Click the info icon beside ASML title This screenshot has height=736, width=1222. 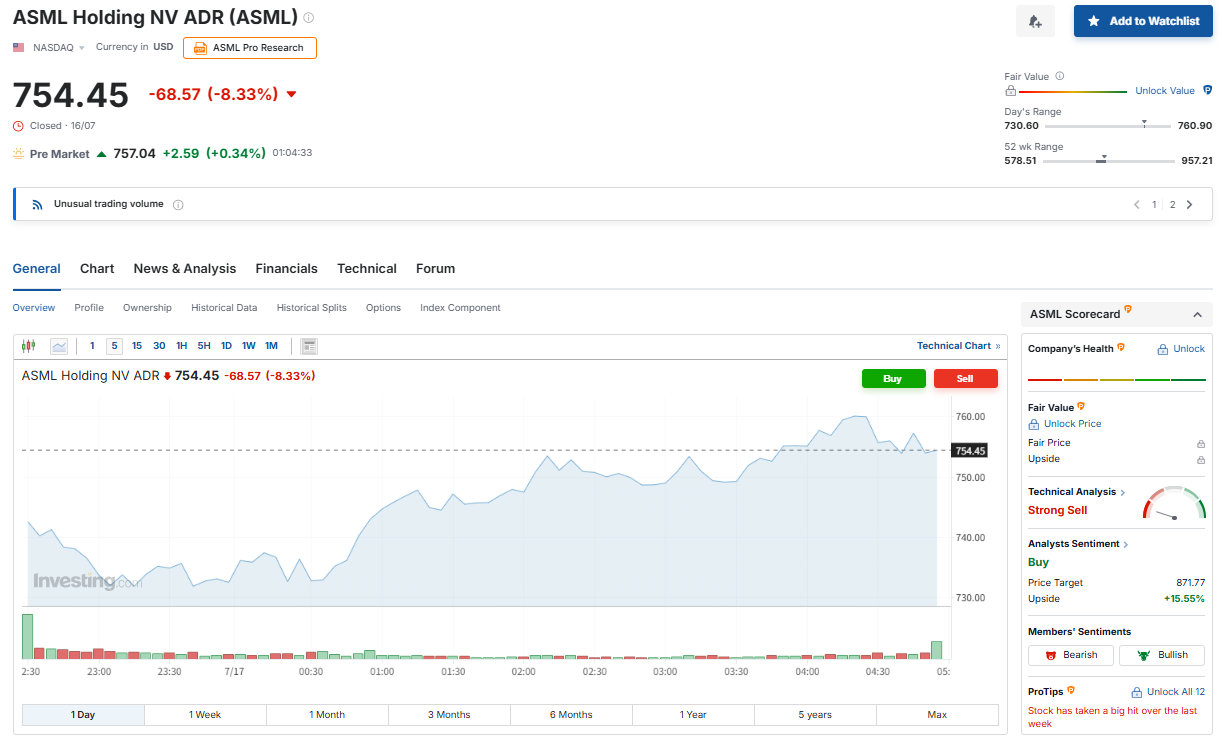pyautogui.click(x=309, y=18)
